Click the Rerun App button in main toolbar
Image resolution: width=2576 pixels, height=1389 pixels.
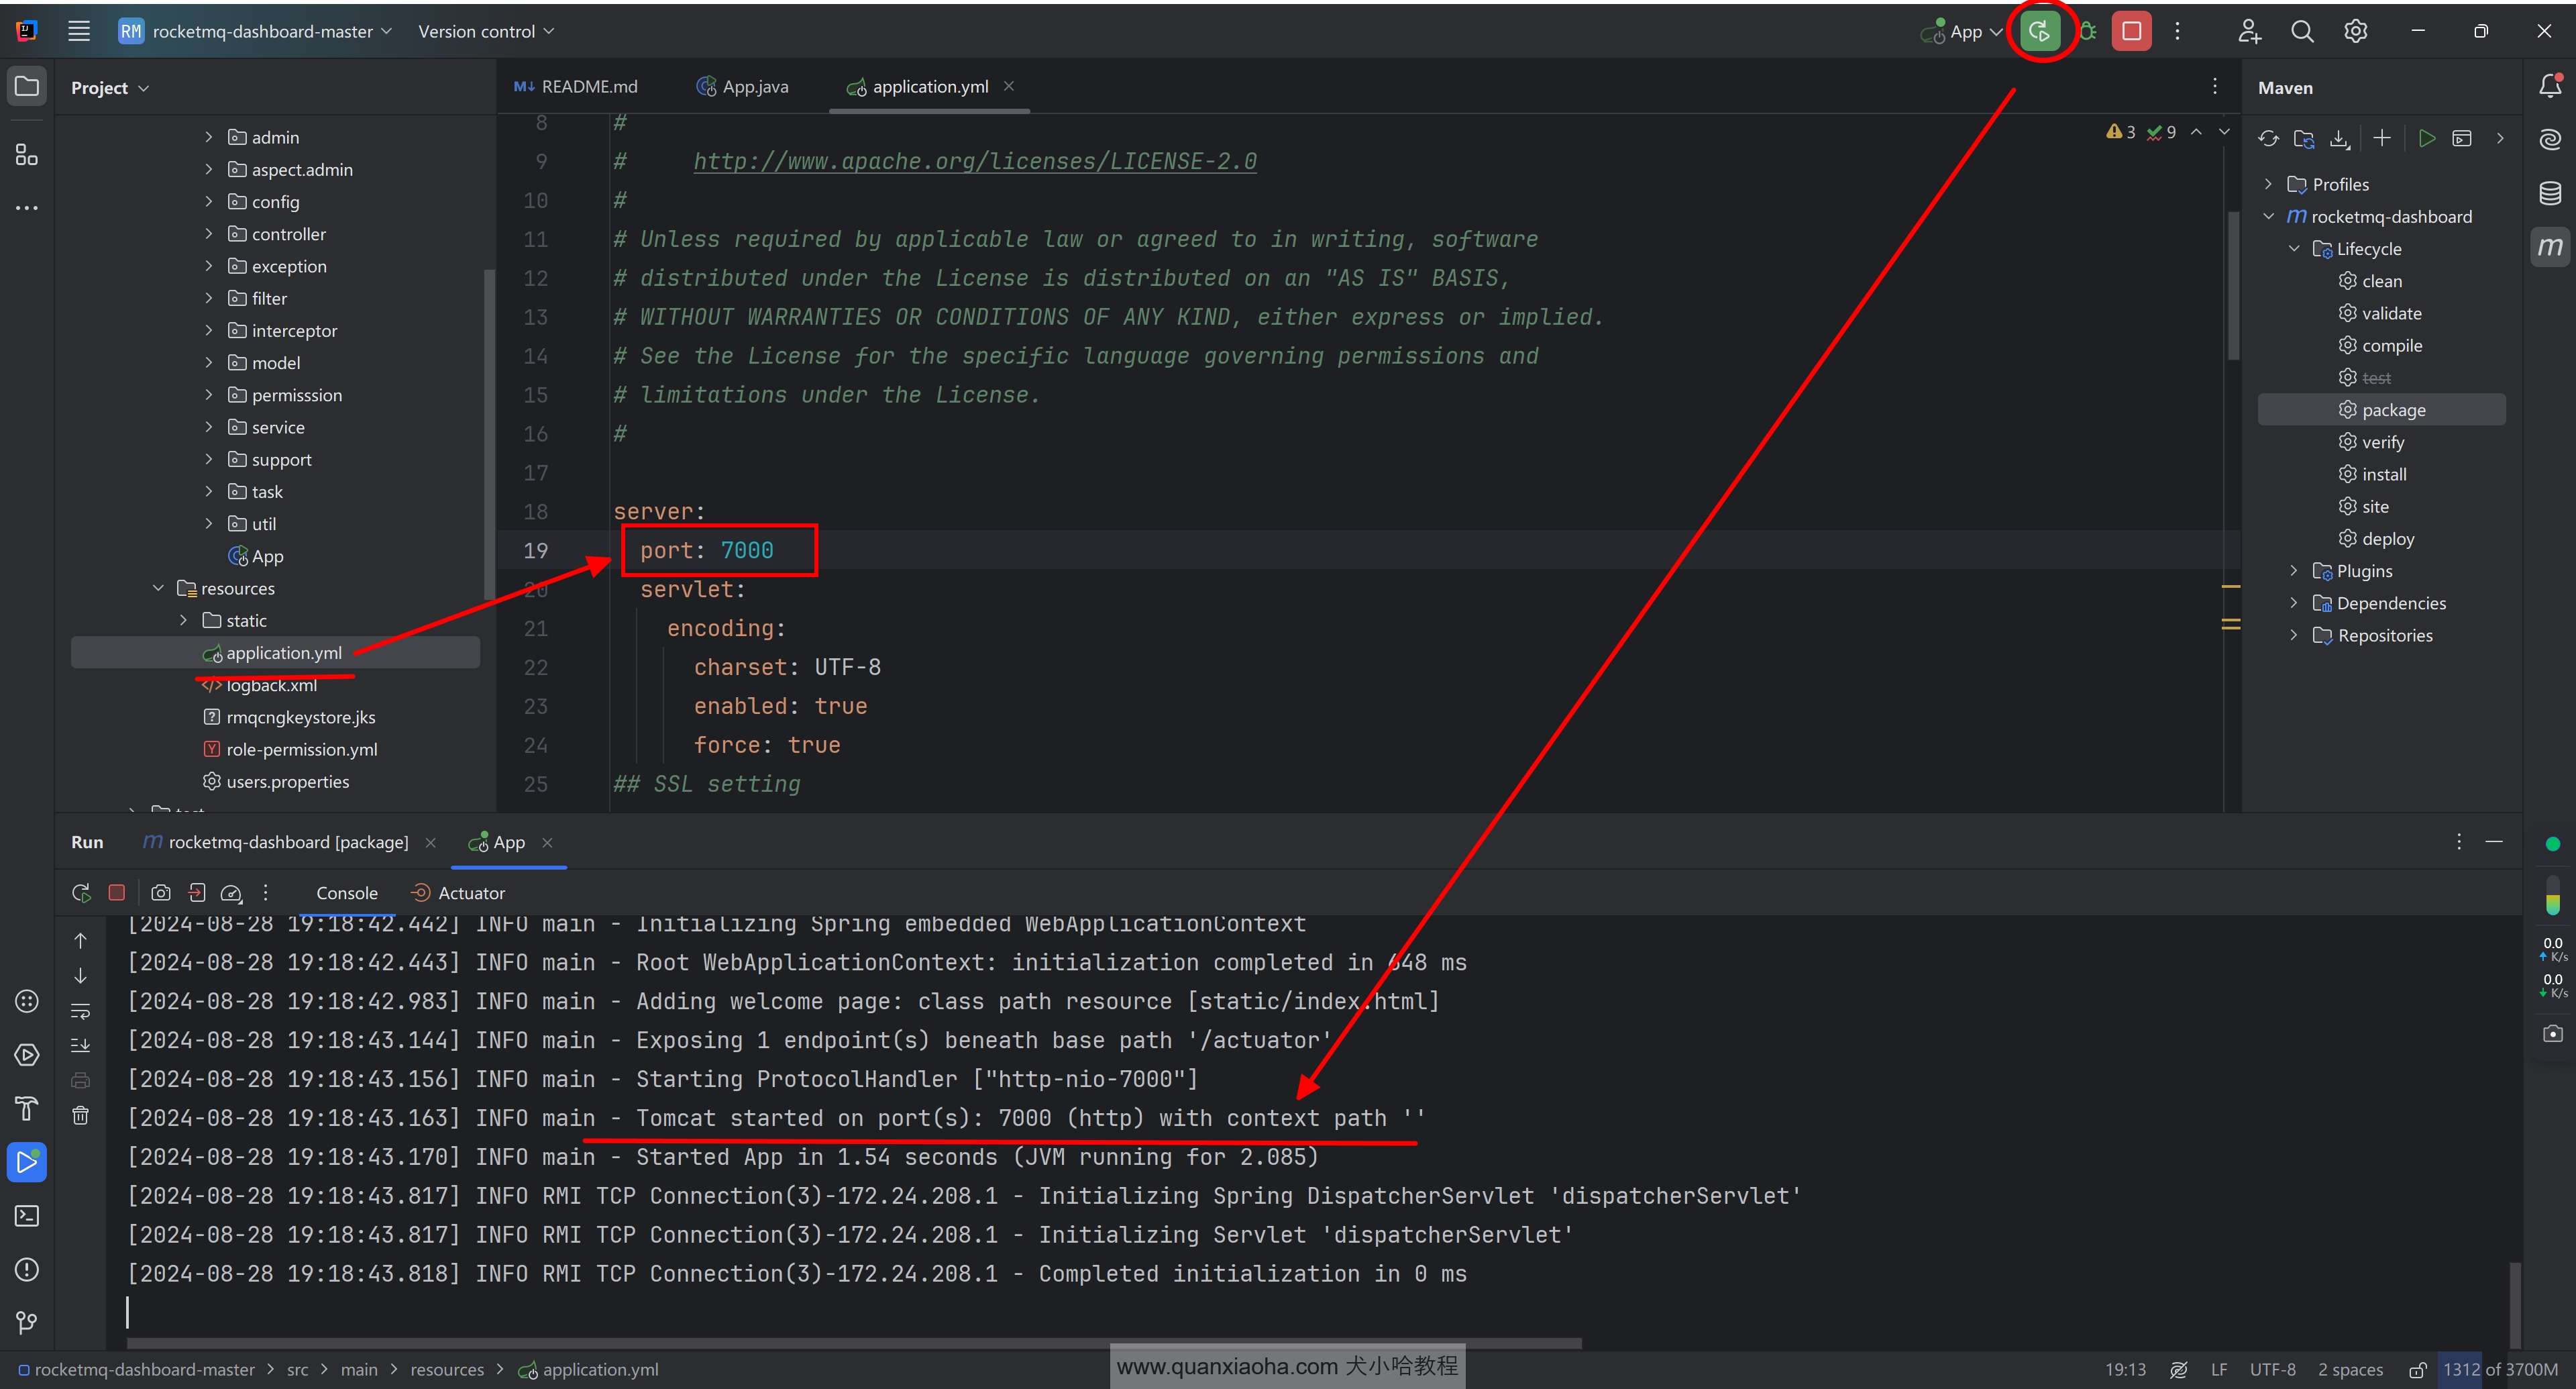pos(2039,31)
